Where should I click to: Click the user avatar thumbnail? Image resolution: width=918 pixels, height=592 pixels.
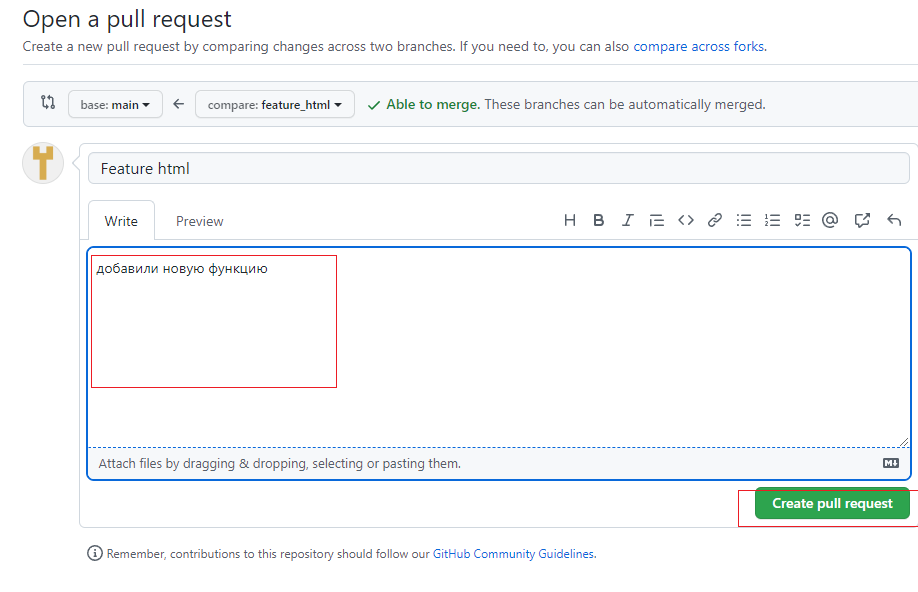coord(43,163)
